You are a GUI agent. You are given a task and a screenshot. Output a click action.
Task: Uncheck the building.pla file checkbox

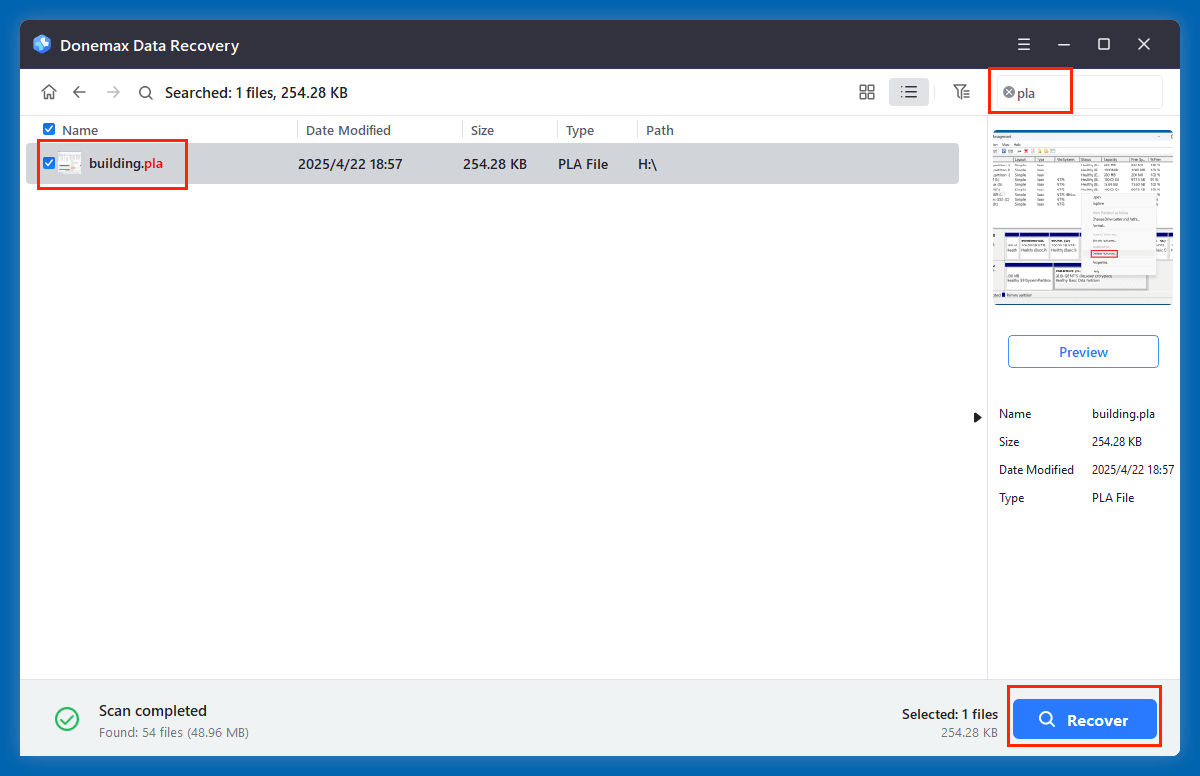point(47,163)
